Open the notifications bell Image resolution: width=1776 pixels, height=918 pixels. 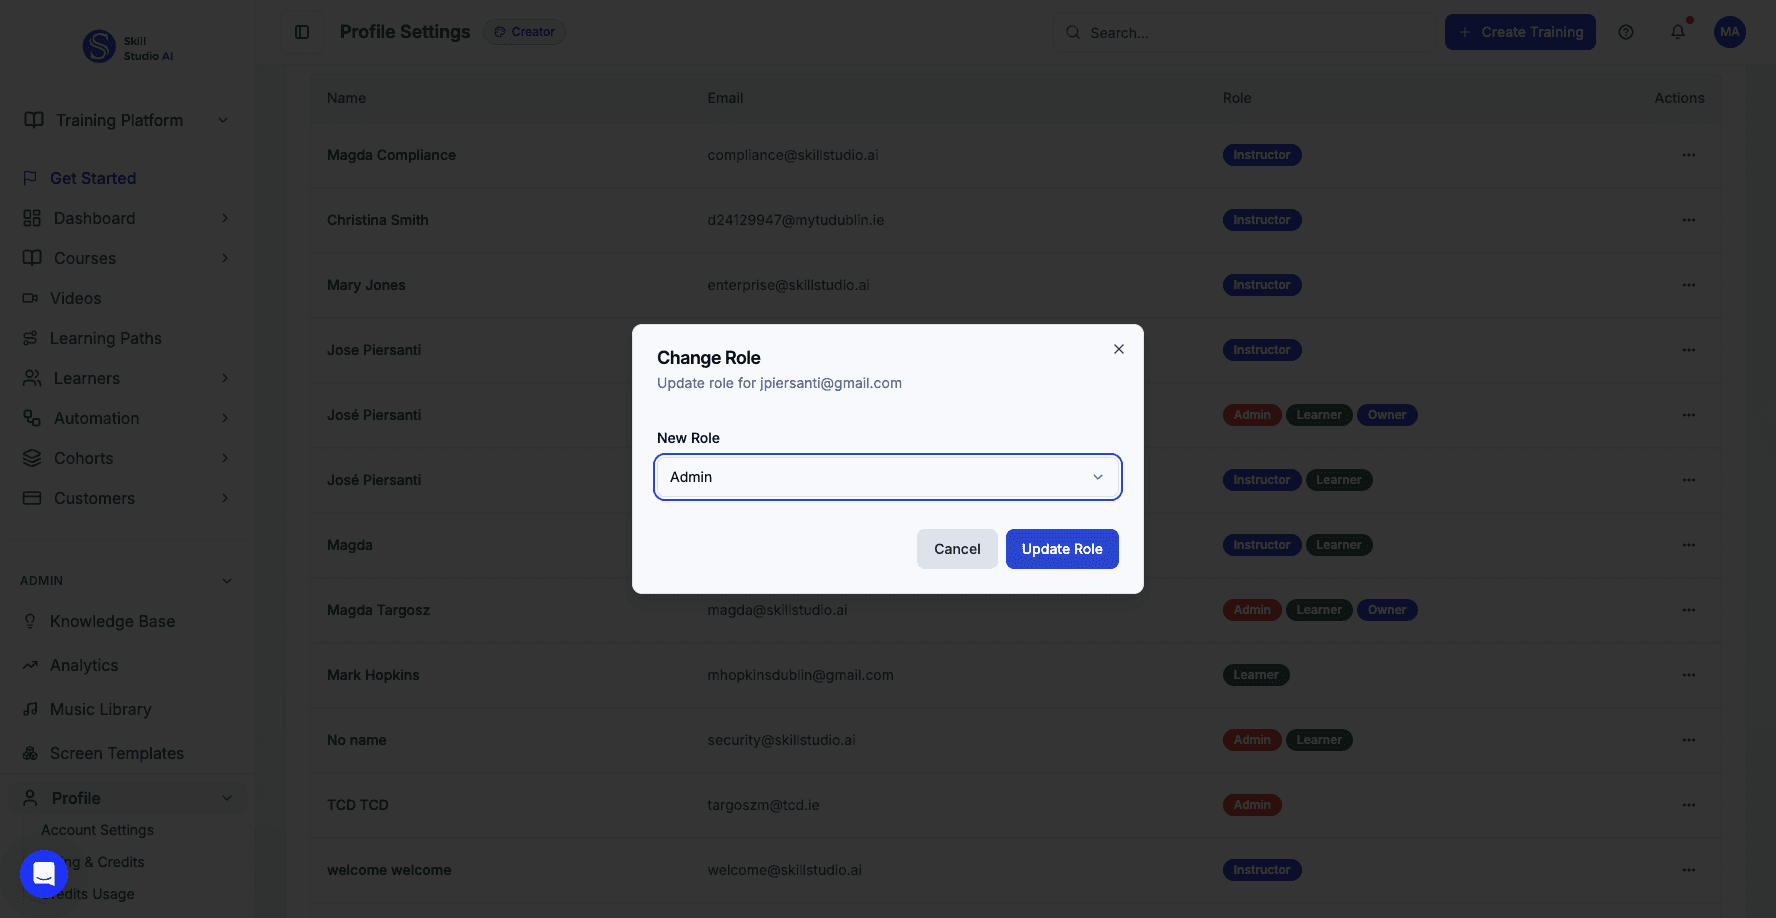(x=1677, y=32)
